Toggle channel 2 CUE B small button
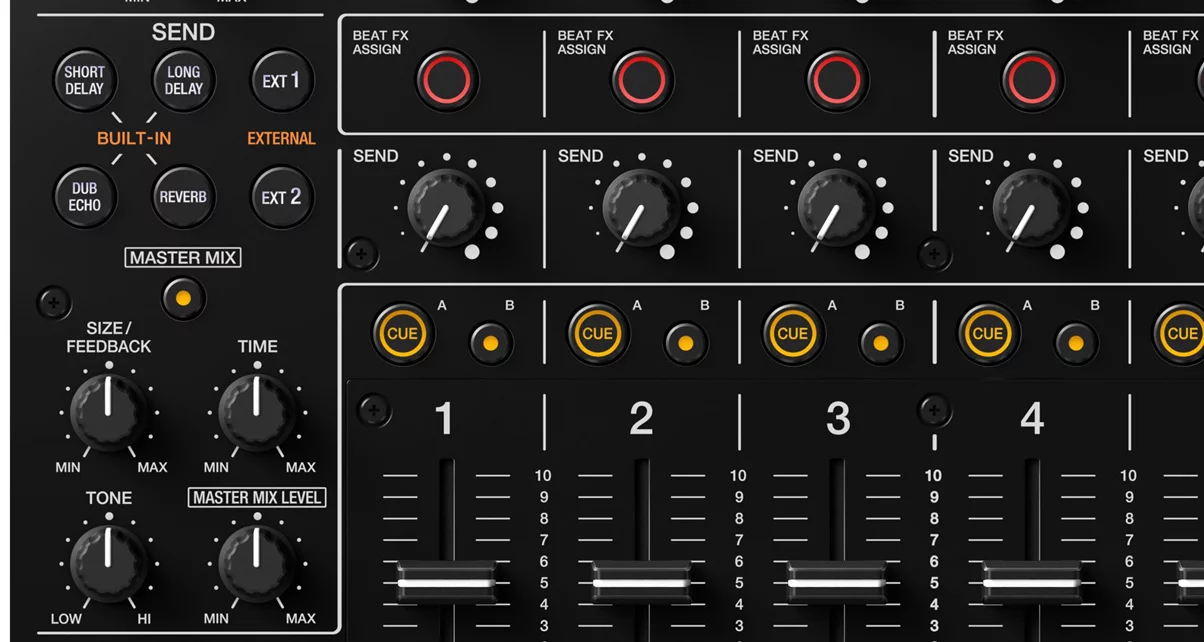The height and width of the screenshot is (642, 1204). tap(685, 343)
